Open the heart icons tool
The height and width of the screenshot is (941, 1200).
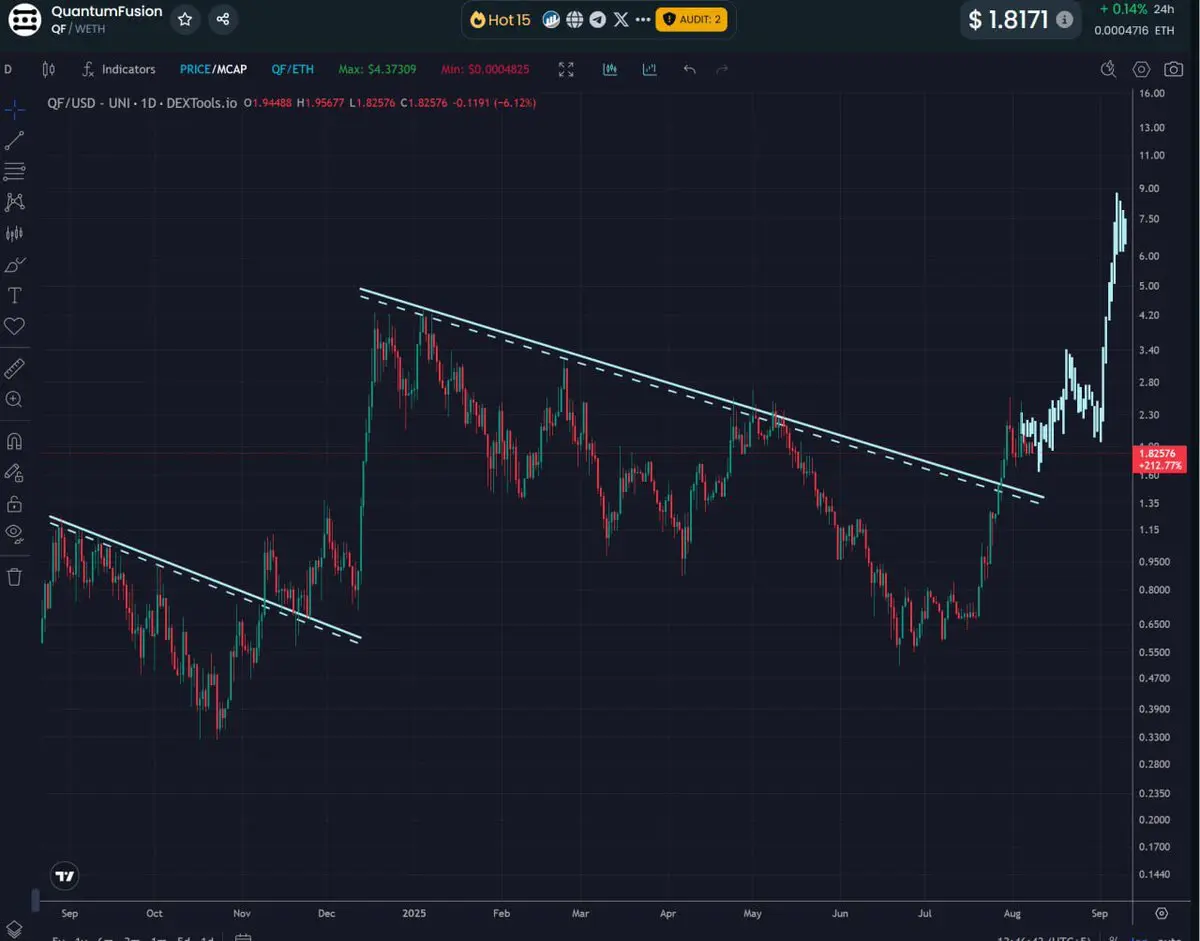14,326
